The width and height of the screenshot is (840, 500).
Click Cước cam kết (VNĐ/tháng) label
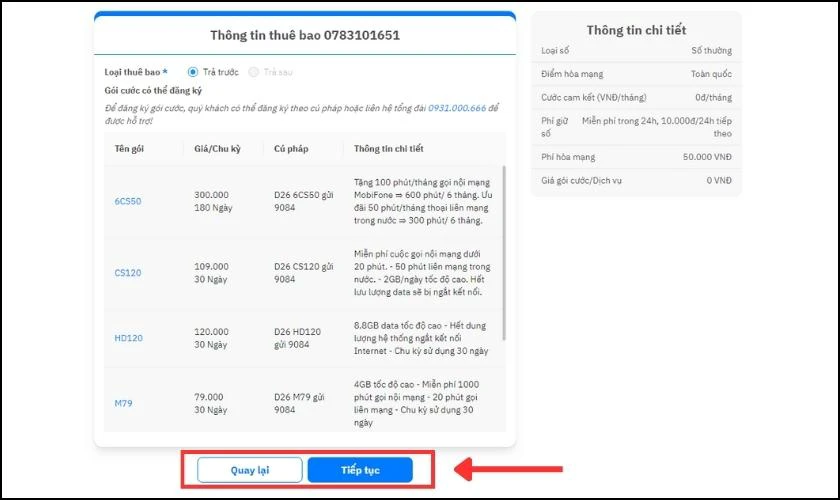pos(594,98)
